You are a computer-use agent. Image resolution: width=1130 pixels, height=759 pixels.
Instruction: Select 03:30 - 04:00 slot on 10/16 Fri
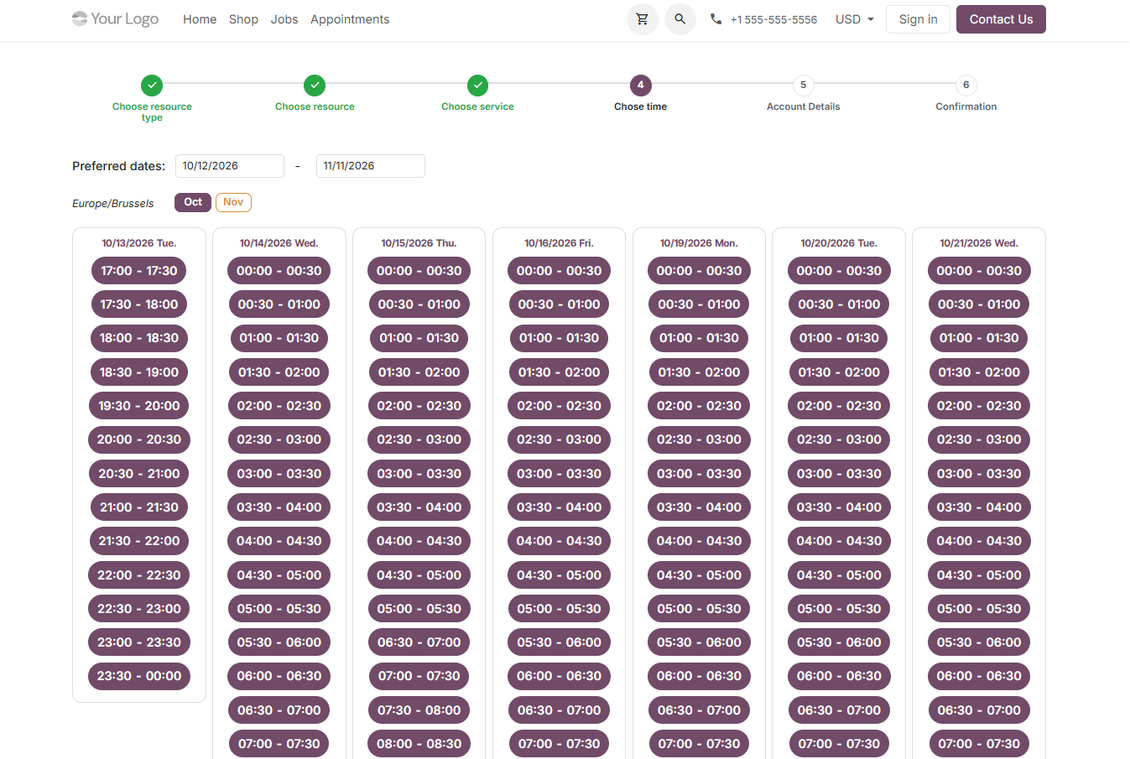pos(559,507)
